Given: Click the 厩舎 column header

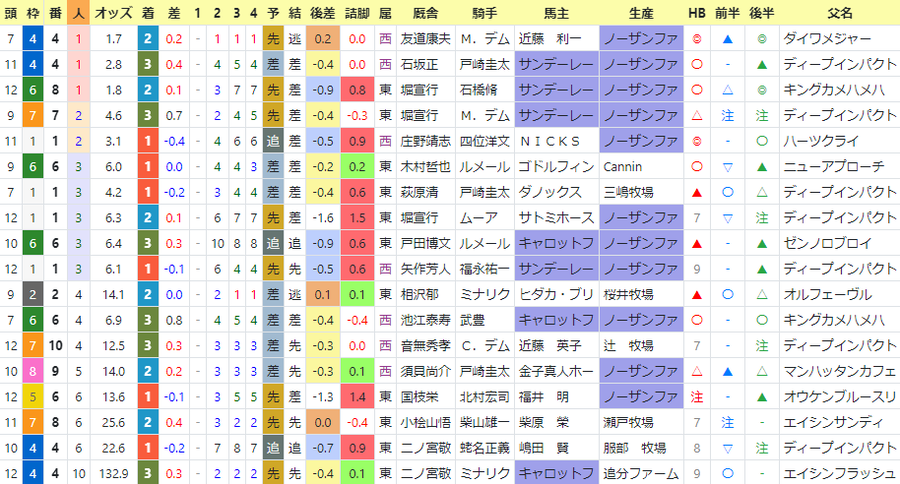Looking at the screenshot, I should tap(425, 13).
